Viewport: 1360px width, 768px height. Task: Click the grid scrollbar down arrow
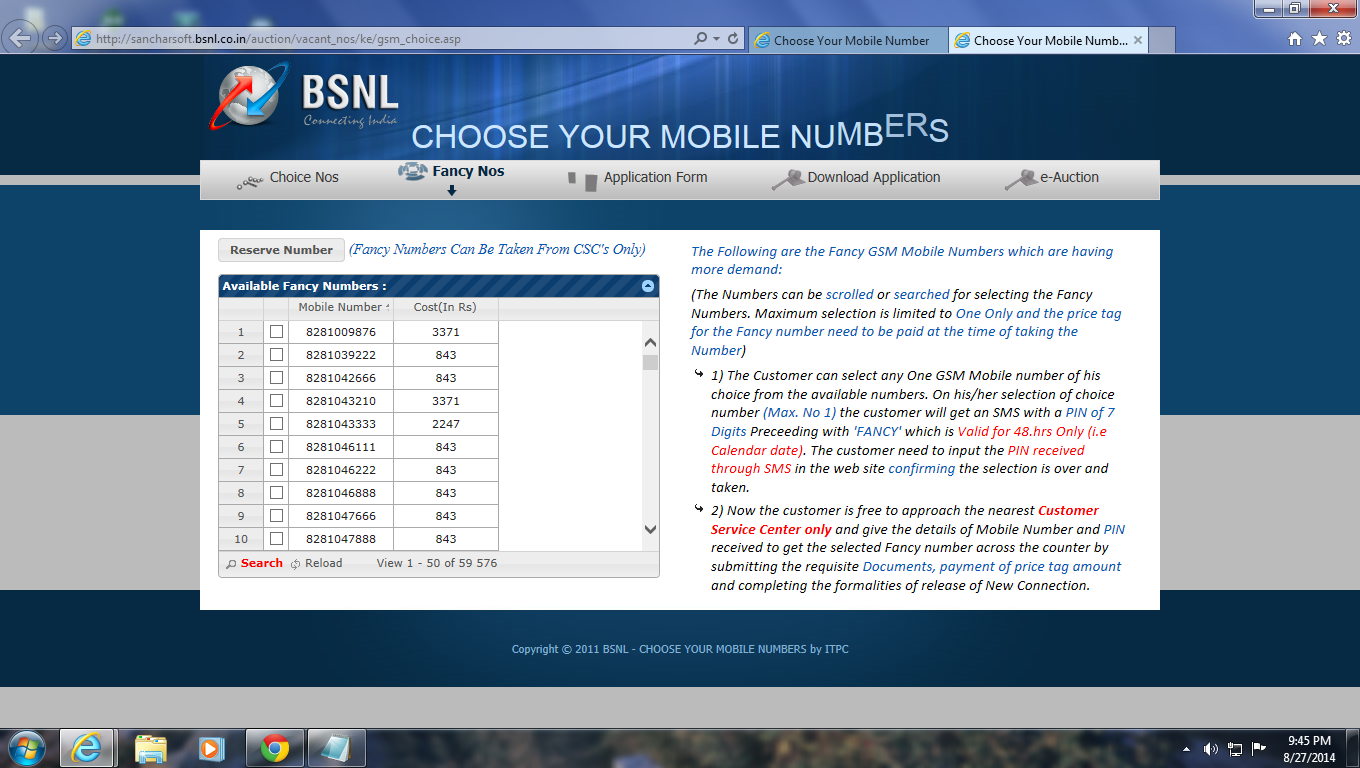[650, 529]
